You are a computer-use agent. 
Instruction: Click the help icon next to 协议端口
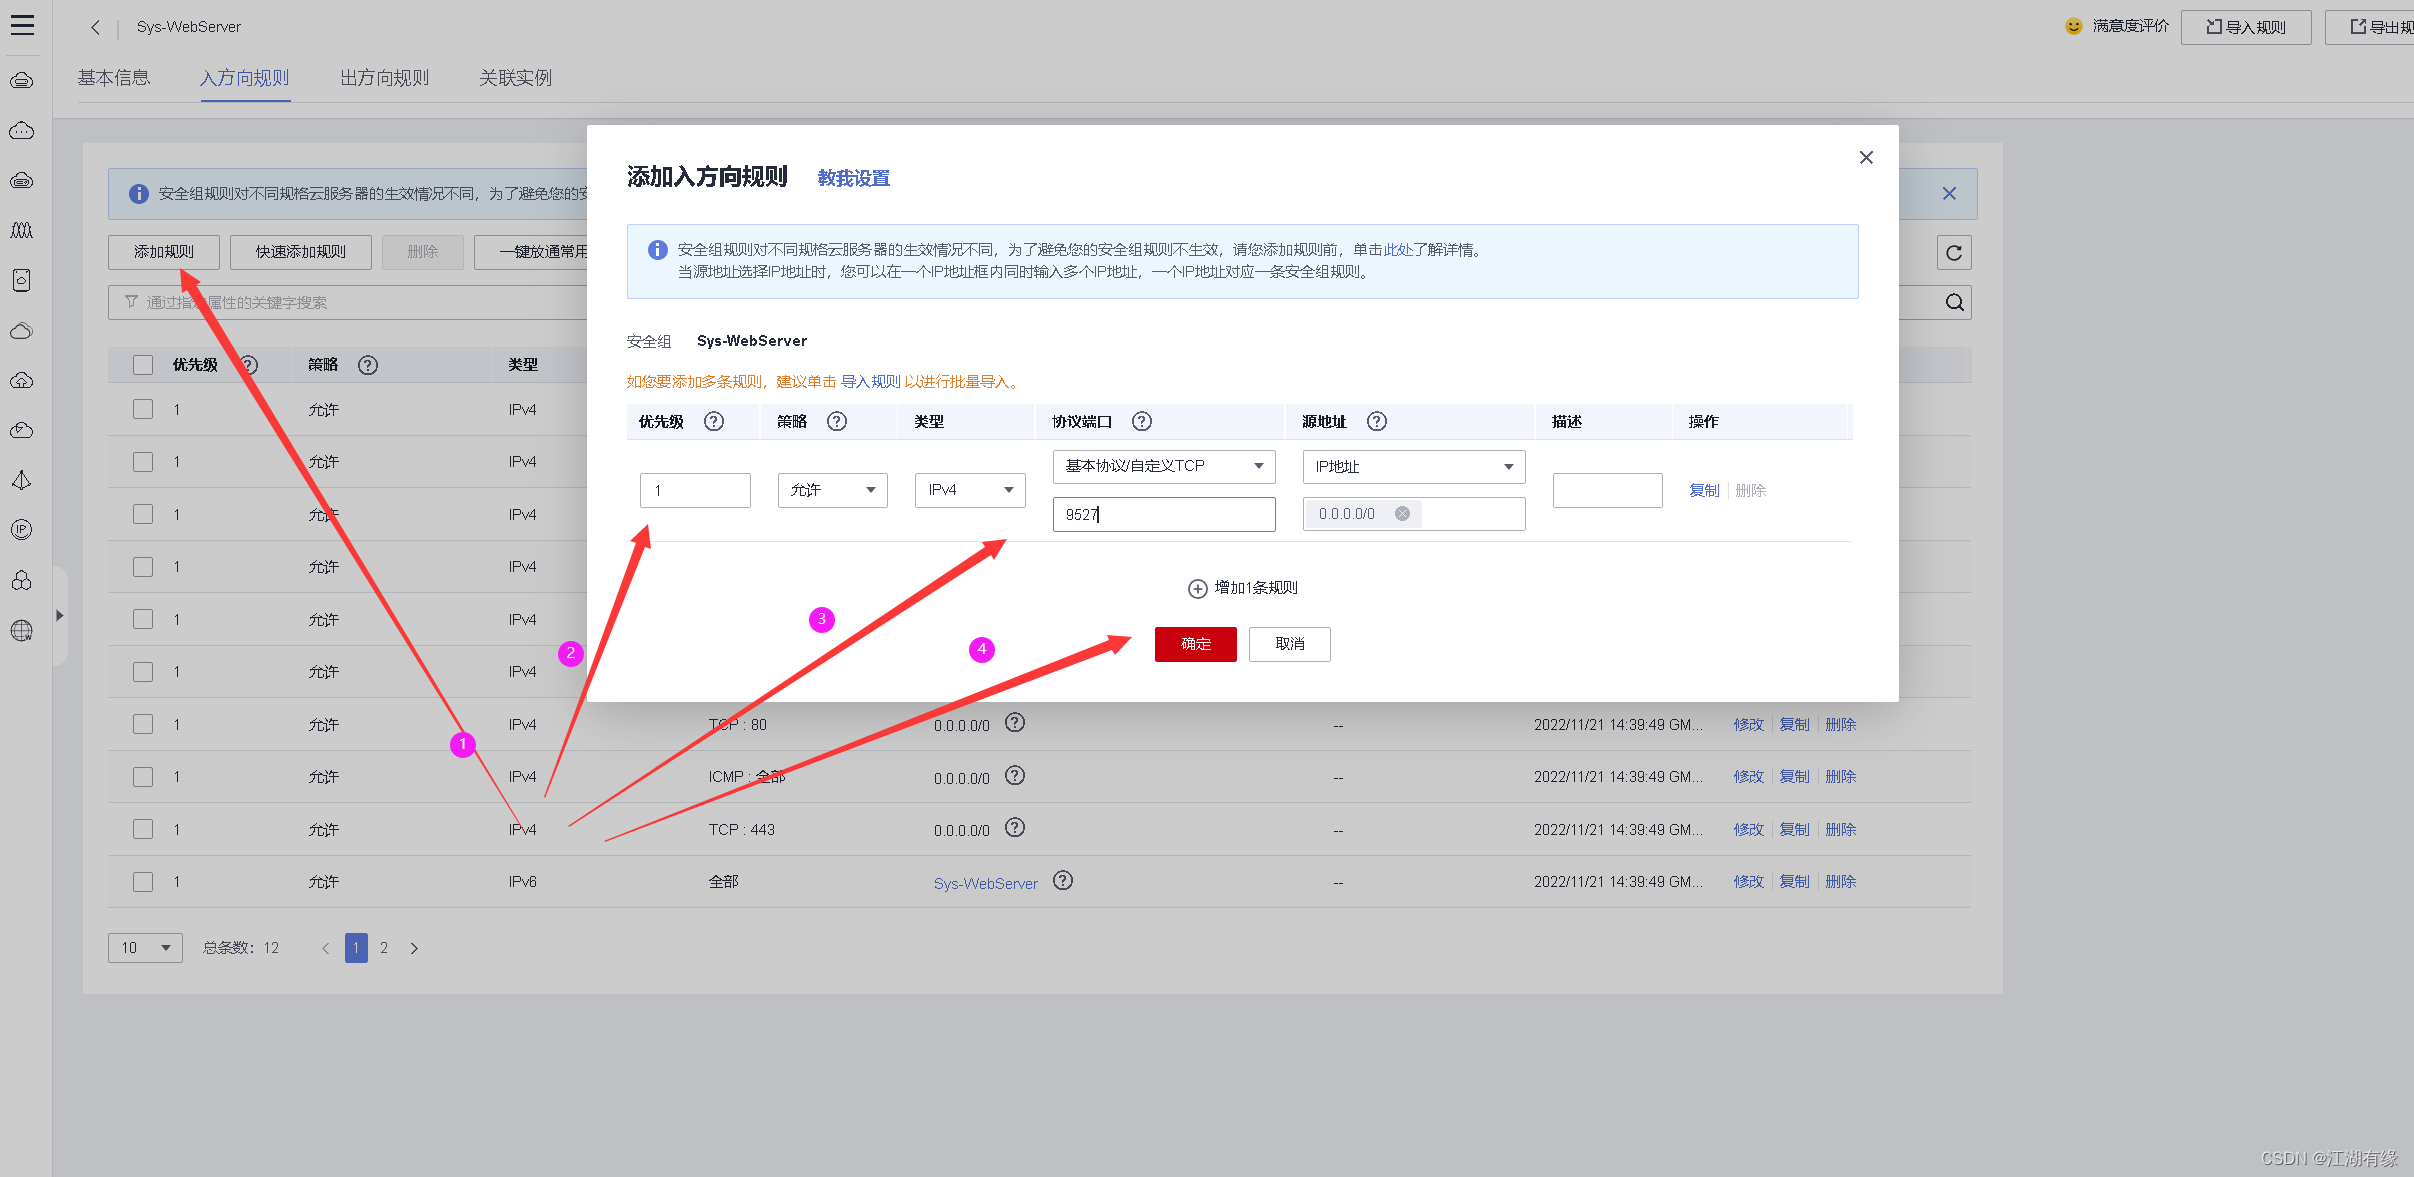tap(1141, 422)
